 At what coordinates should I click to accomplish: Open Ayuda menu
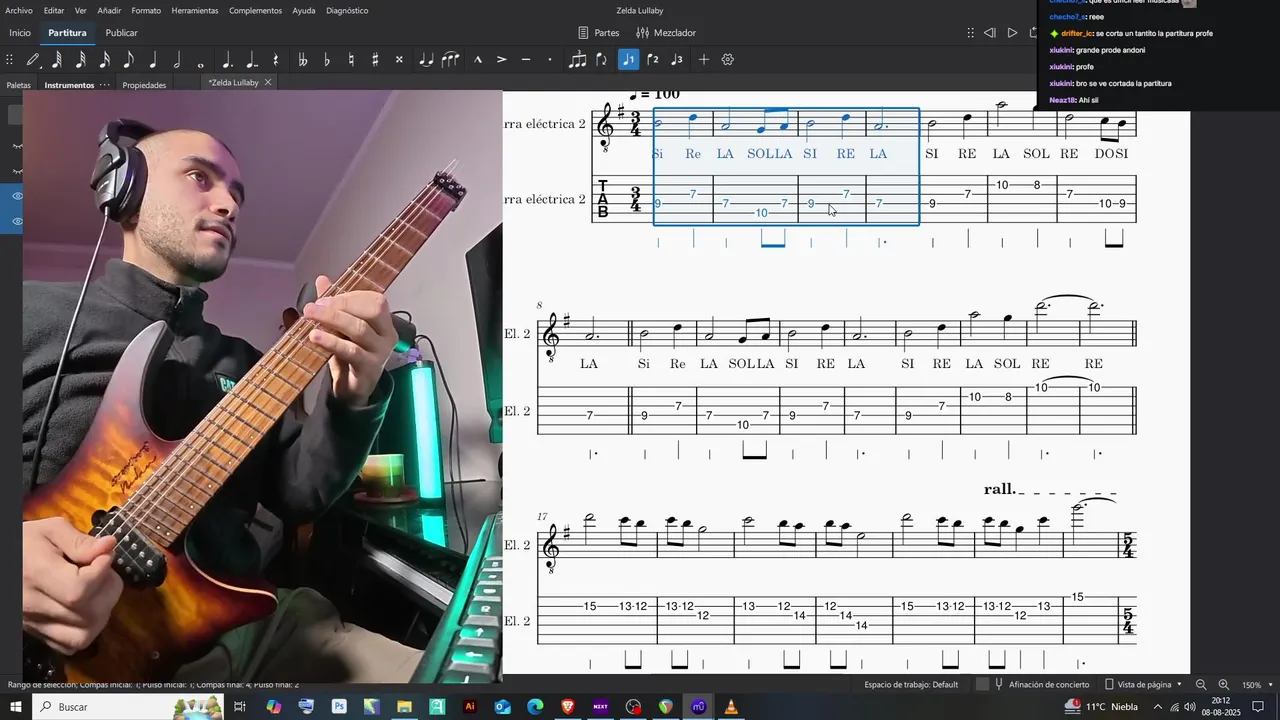(x=304, y=10)
